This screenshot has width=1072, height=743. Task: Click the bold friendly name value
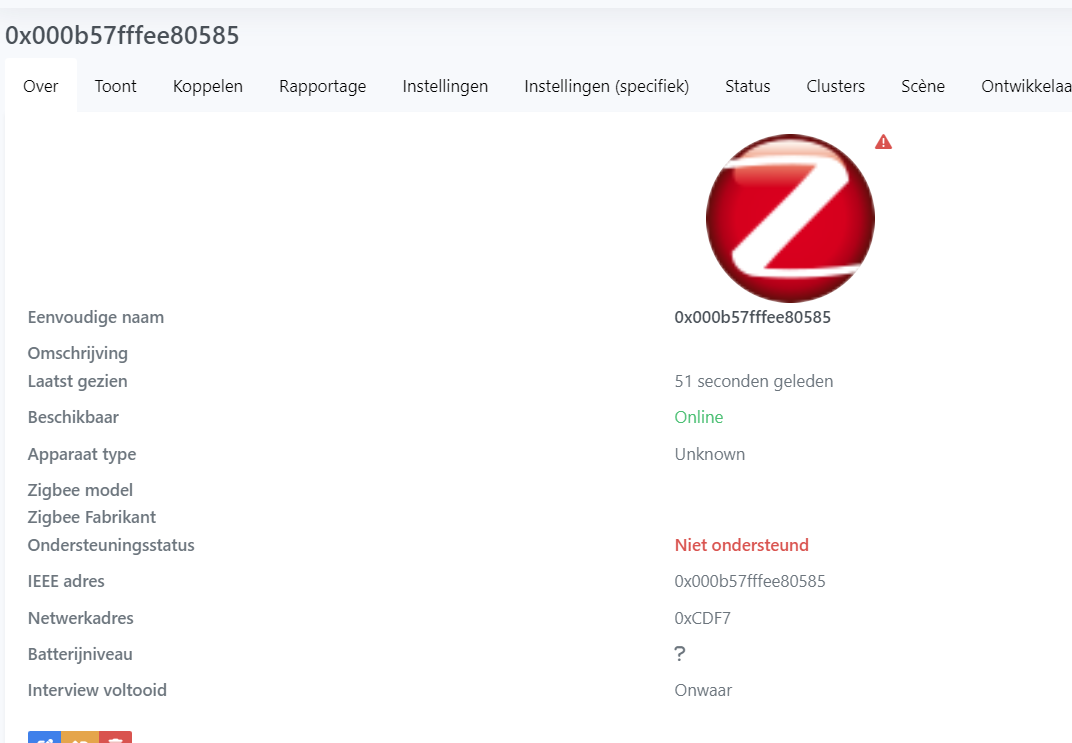pyautogui.click(x=753, y=317)
